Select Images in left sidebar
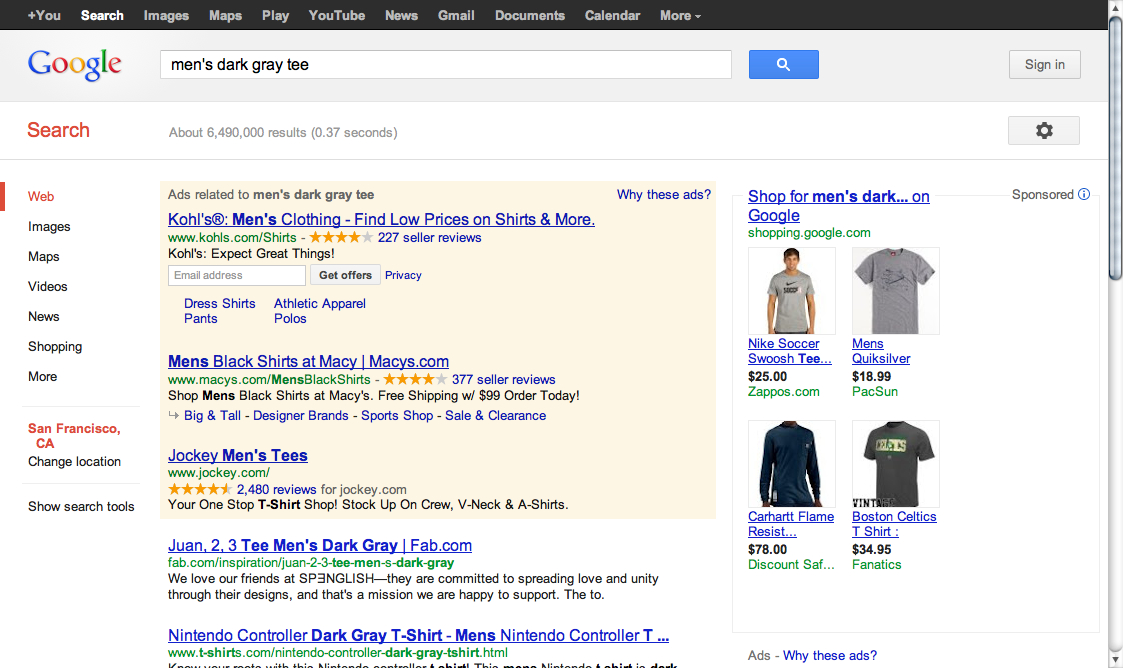 [x=49, y=226]
